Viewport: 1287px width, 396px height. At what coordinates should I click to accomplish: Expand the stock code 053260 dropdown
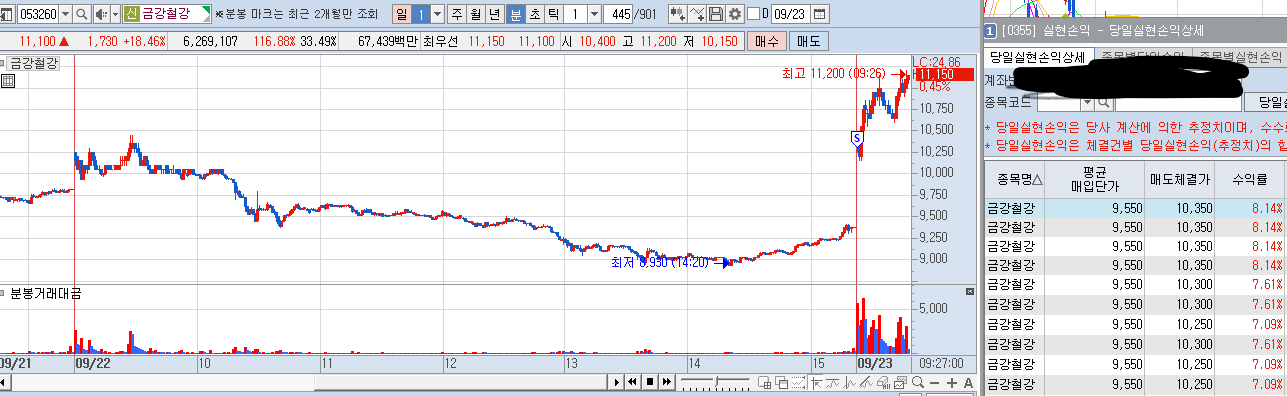coord(66,14)
